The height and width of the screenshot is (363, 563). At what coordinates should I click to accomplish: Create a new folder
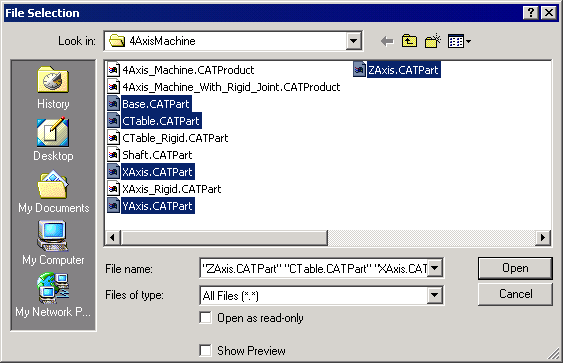pyautogui.click(x=432, y=41)
